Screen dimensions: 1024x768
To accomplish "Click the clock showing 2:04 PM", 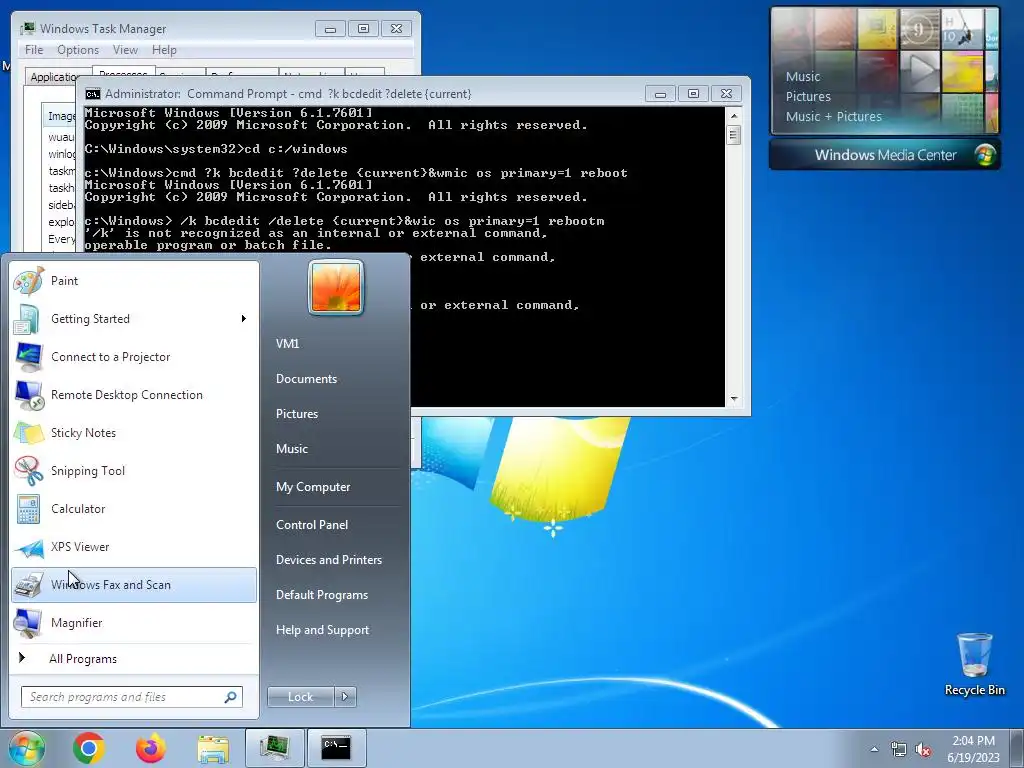I will click(973, 741).
